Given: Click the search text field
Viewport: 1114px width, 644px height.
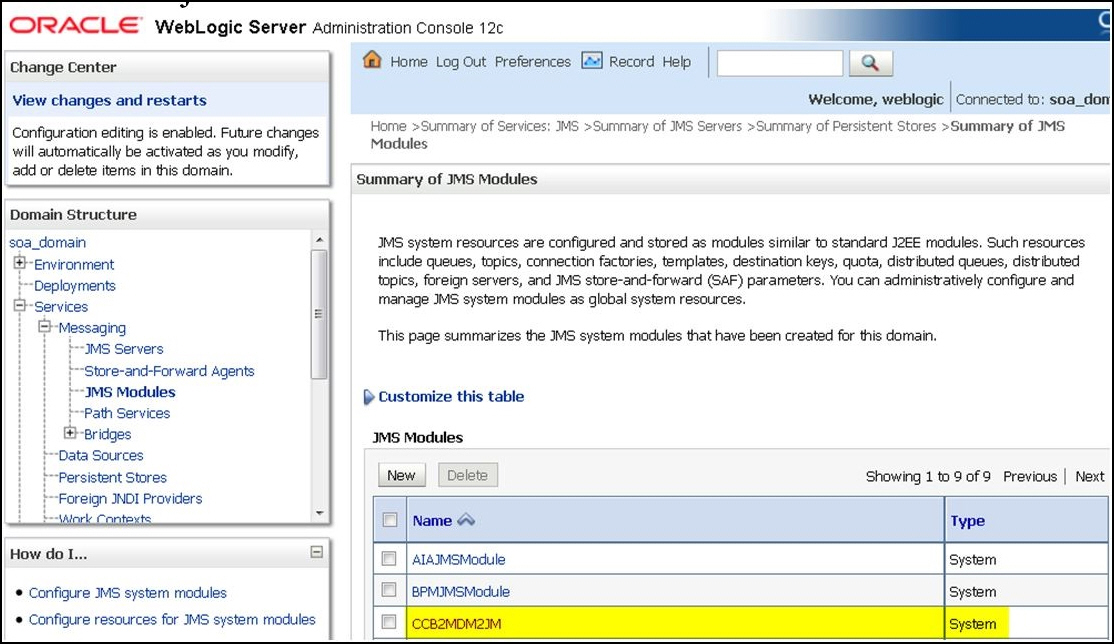Looking at the screenshot, I should coord(779,63).
